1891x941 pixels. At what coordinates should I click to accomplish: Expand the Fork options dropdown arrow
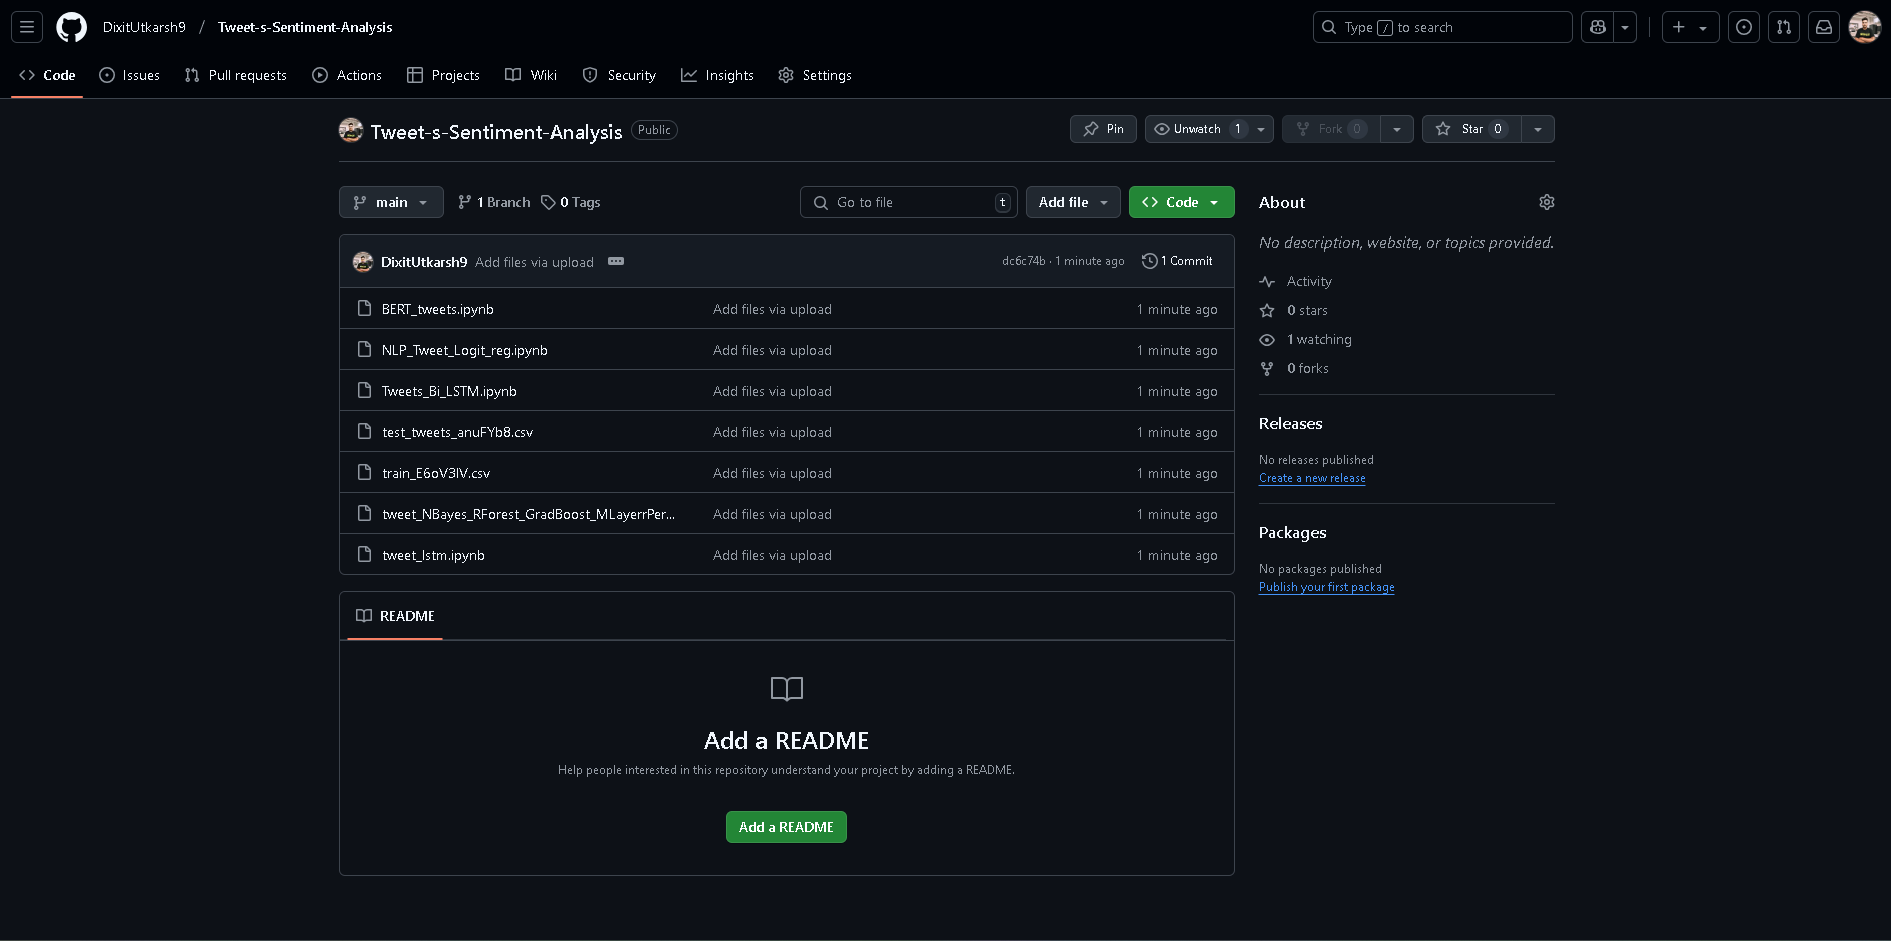pyautogui.click(x=1397, y=129)
